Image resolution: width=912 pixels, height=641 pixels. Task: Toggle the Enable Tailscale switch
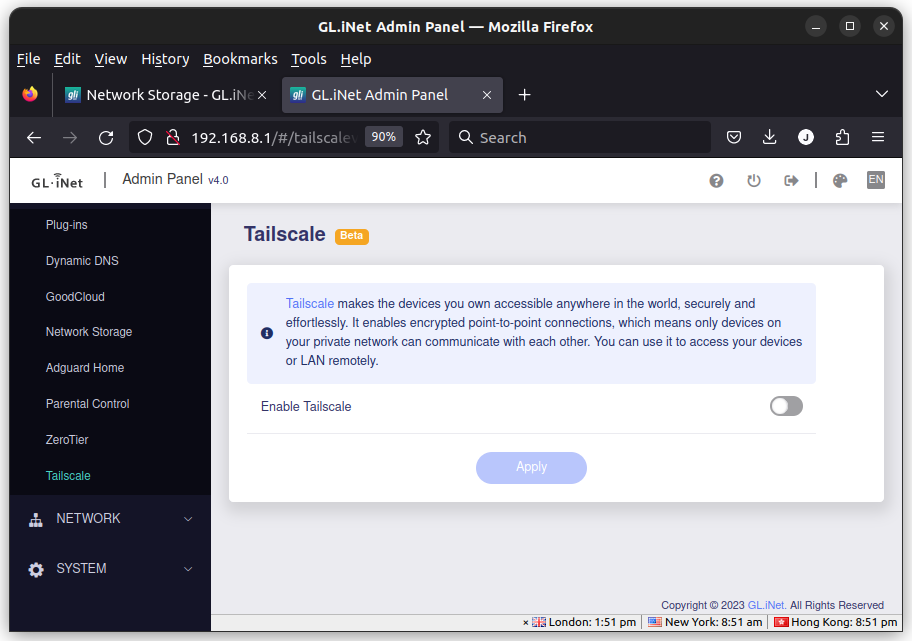point(786,406)
